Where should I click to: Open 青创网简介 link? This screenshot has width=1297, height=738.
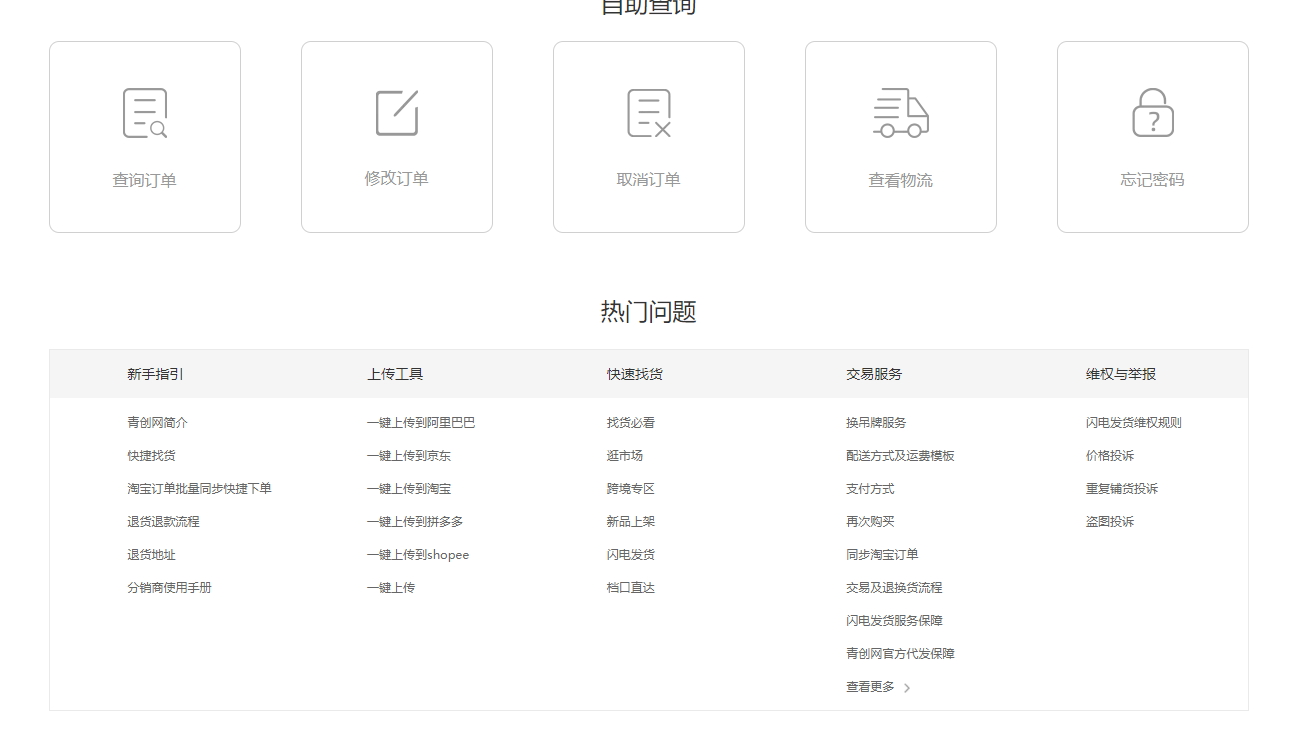click(x=157, y=423)
